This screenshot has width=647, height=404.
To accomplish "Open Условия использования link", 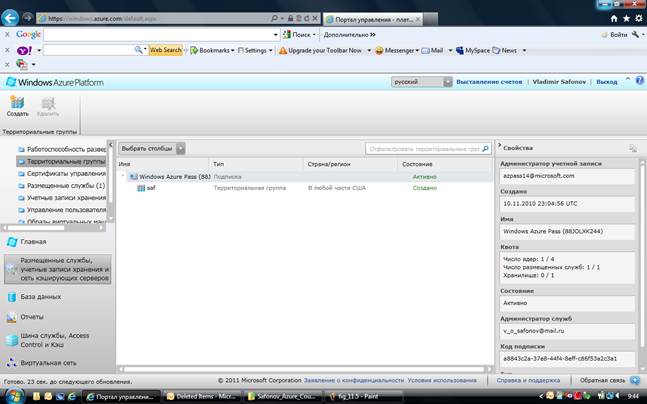I will [x=442, y=380].
